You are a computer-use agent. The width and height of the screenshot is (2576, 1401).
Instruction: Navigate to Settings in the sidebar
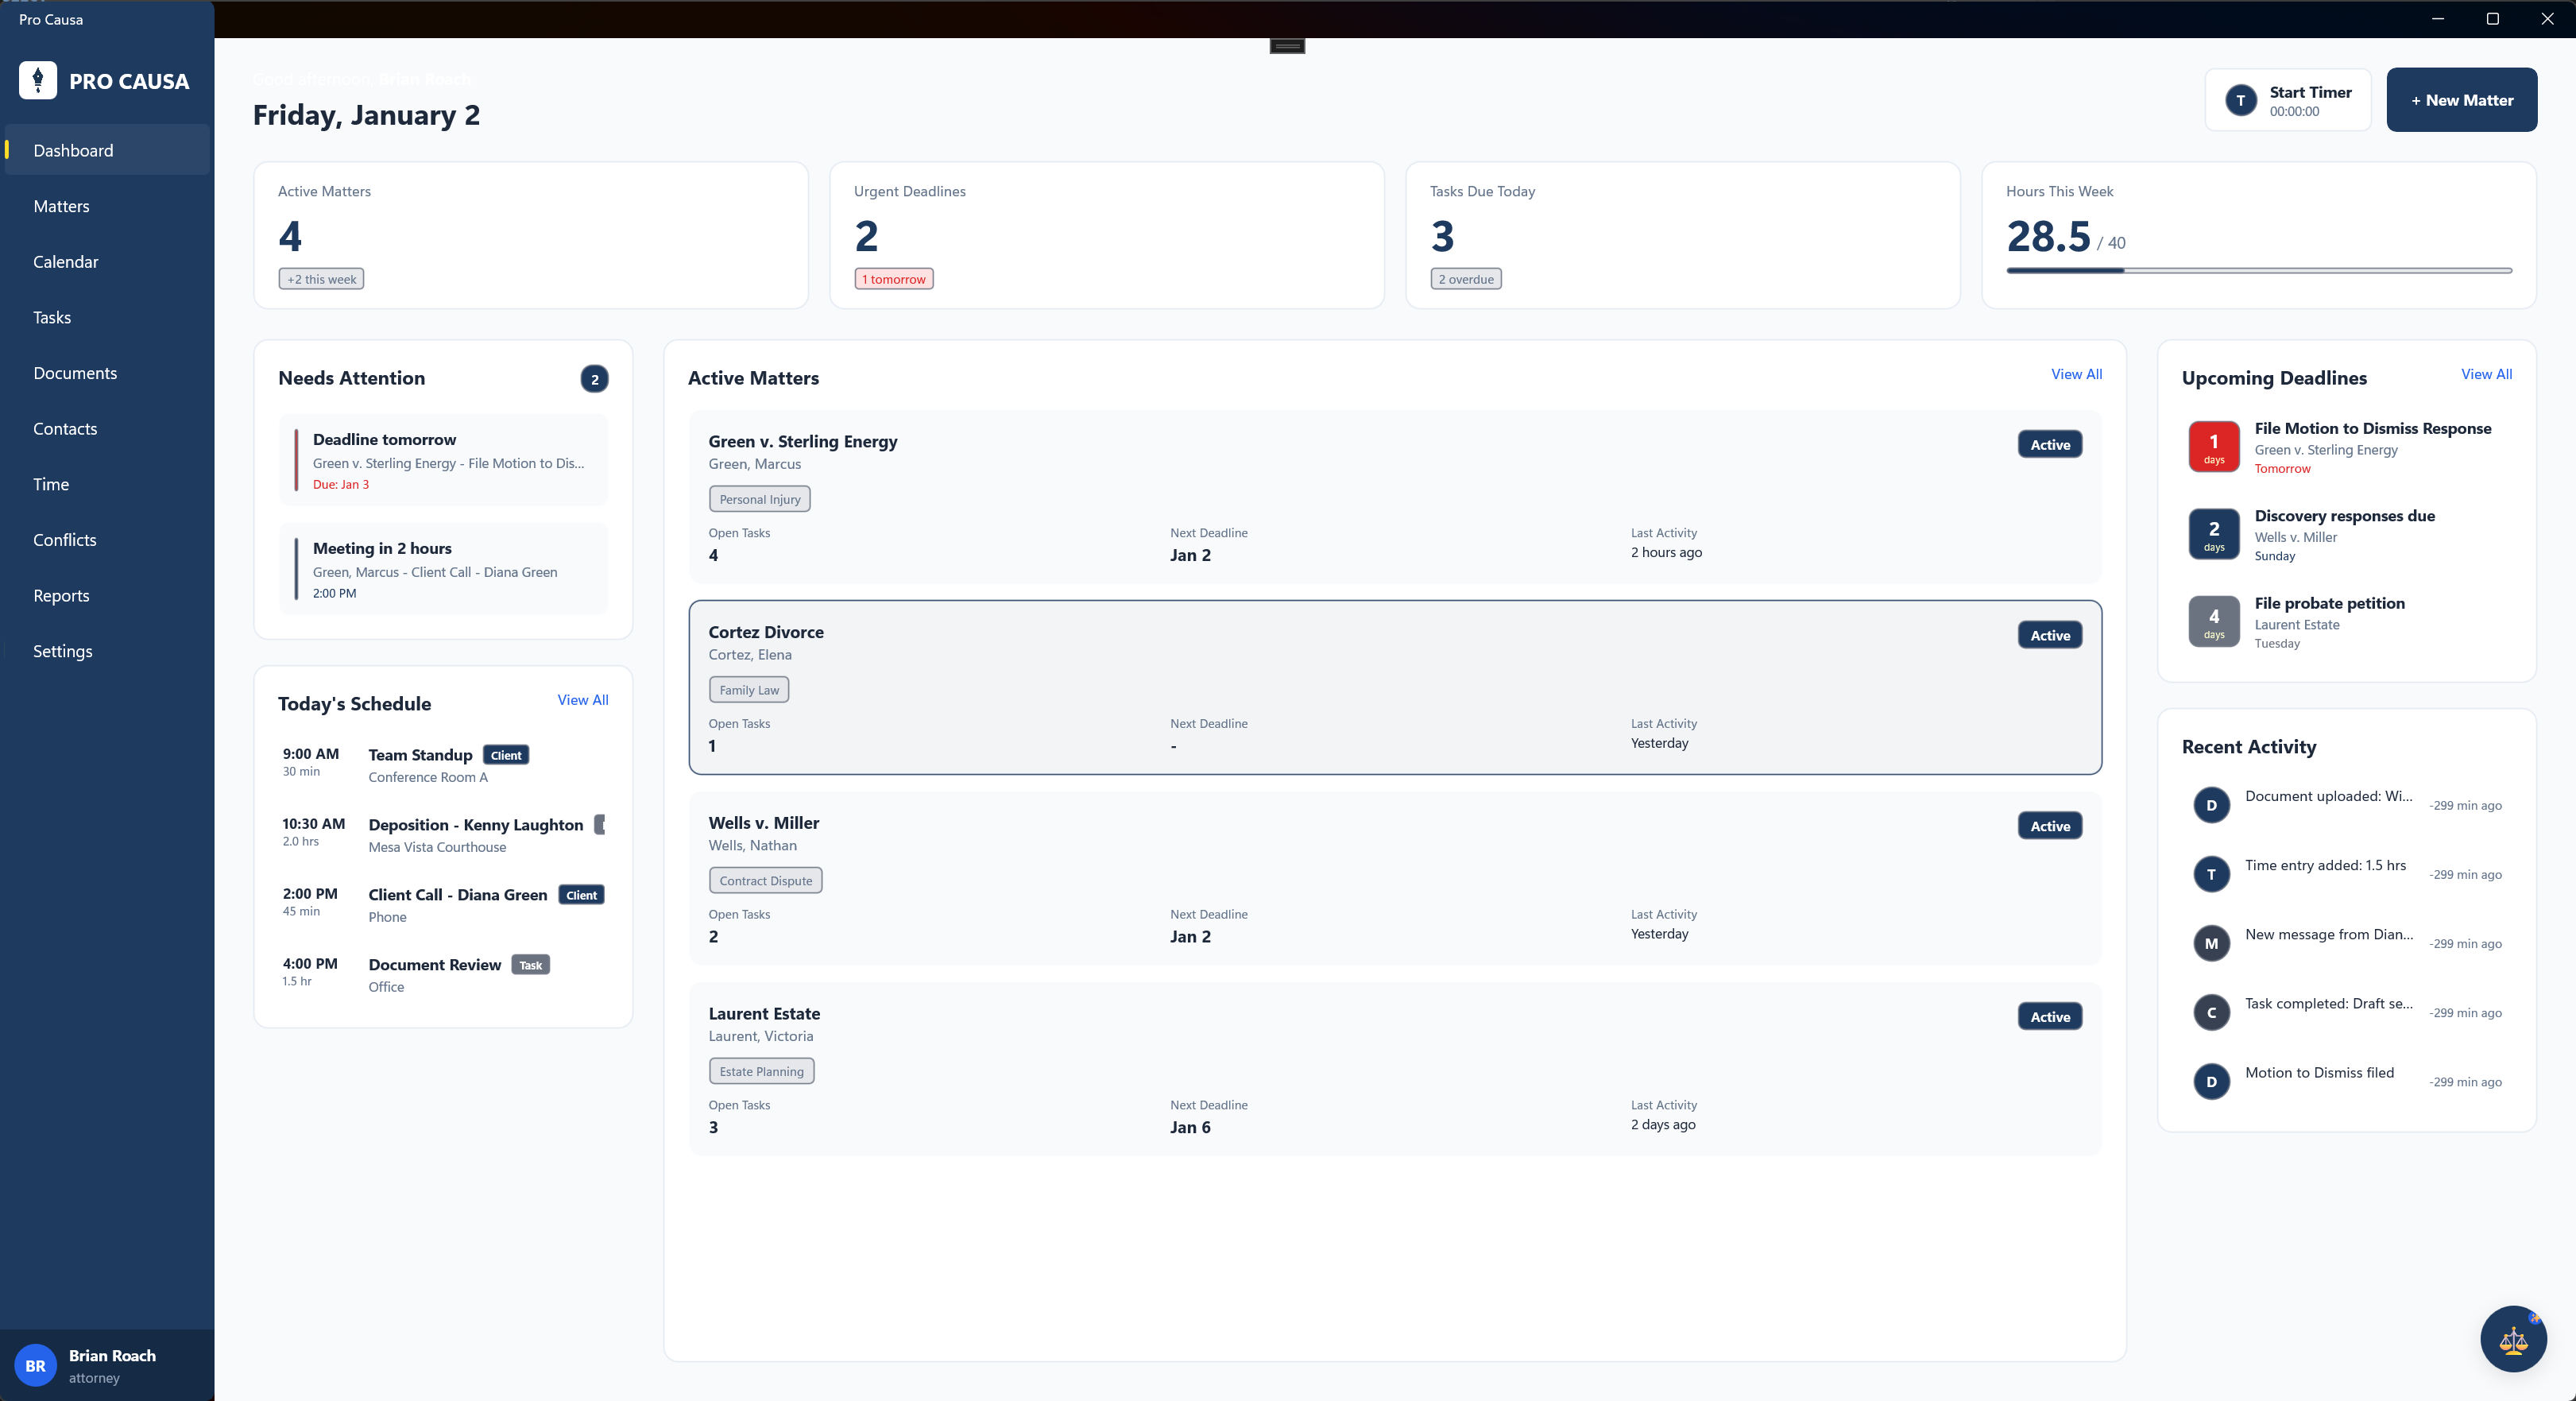coord(62,650)
